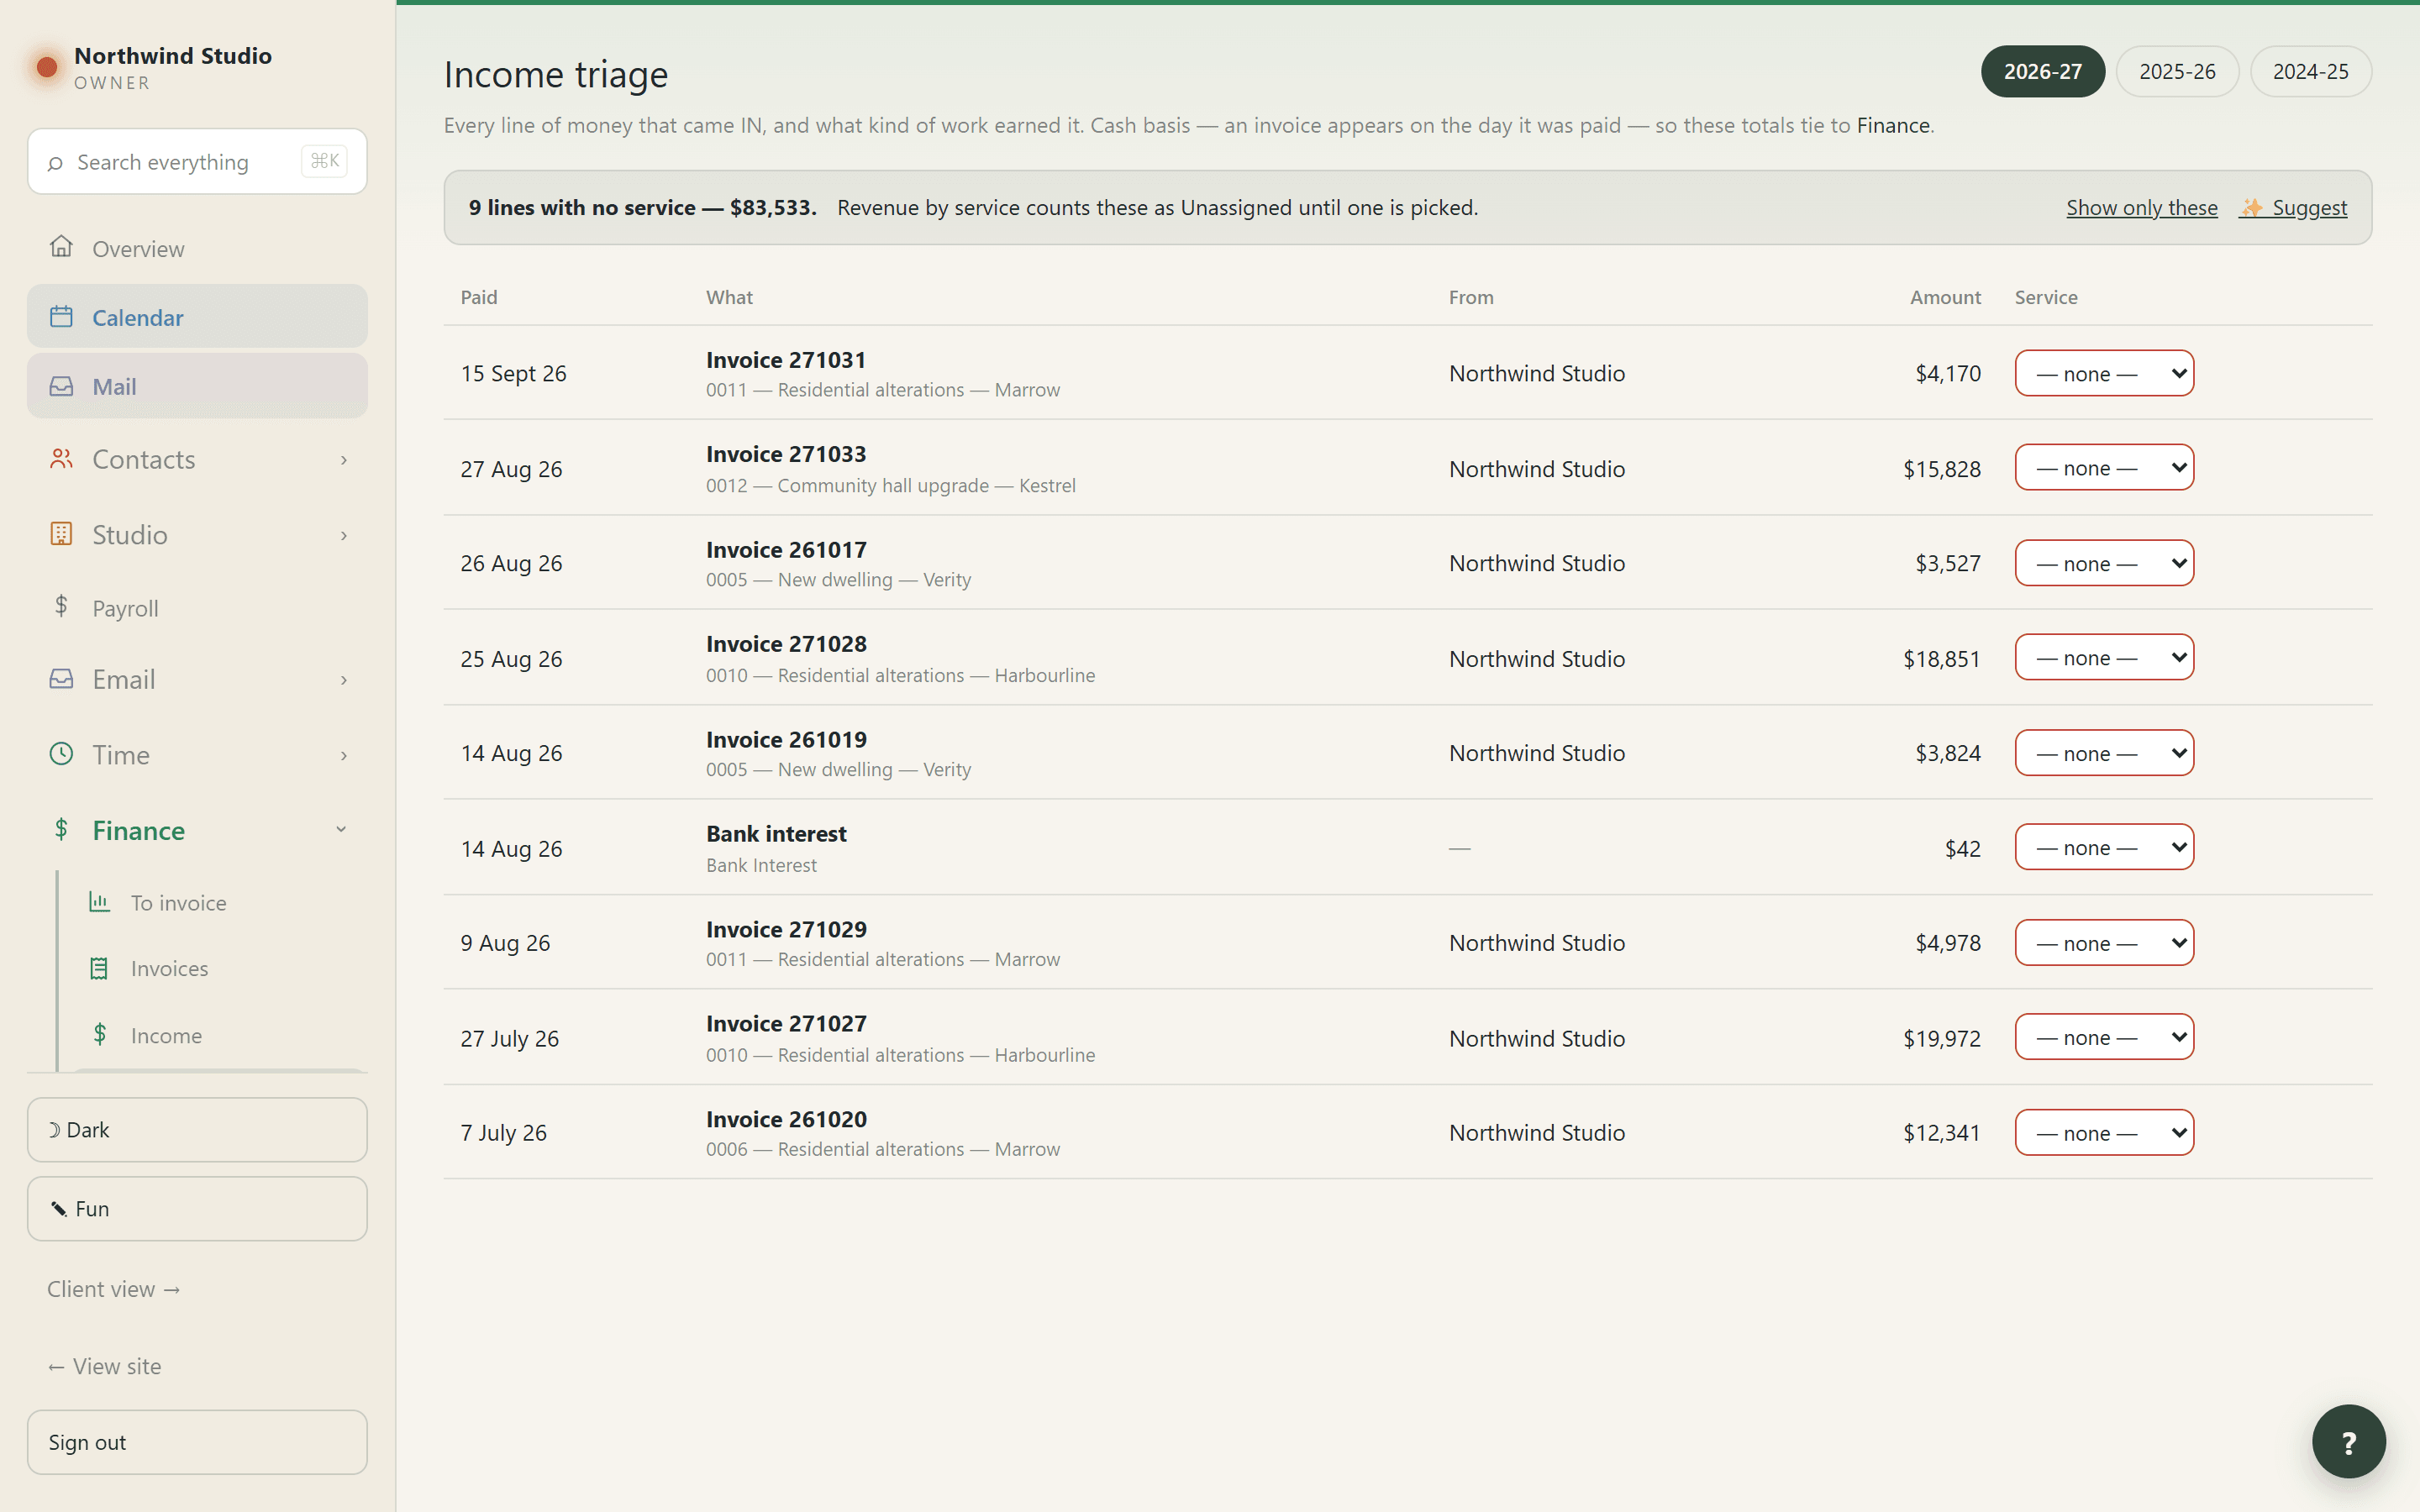2420x1512 pixels.
Task: Click the Time clock icon
Action: tap(61, 754)
